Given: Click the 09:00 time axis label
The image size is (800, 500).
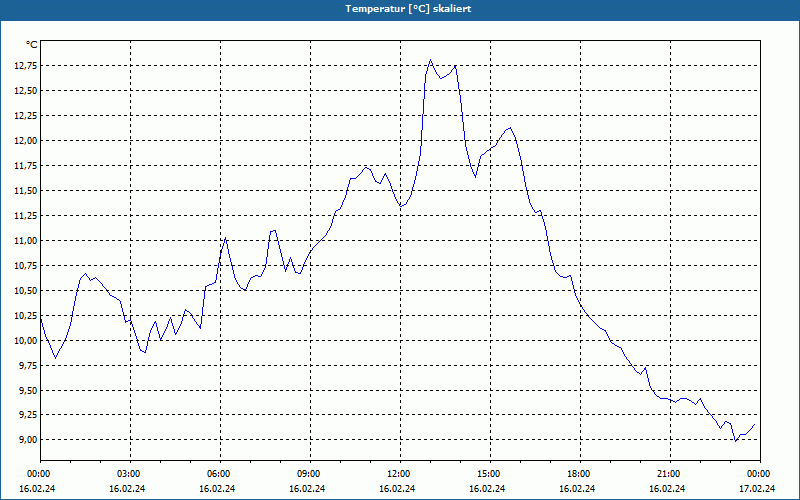Looking at the screenshot, I should point(307,474).
